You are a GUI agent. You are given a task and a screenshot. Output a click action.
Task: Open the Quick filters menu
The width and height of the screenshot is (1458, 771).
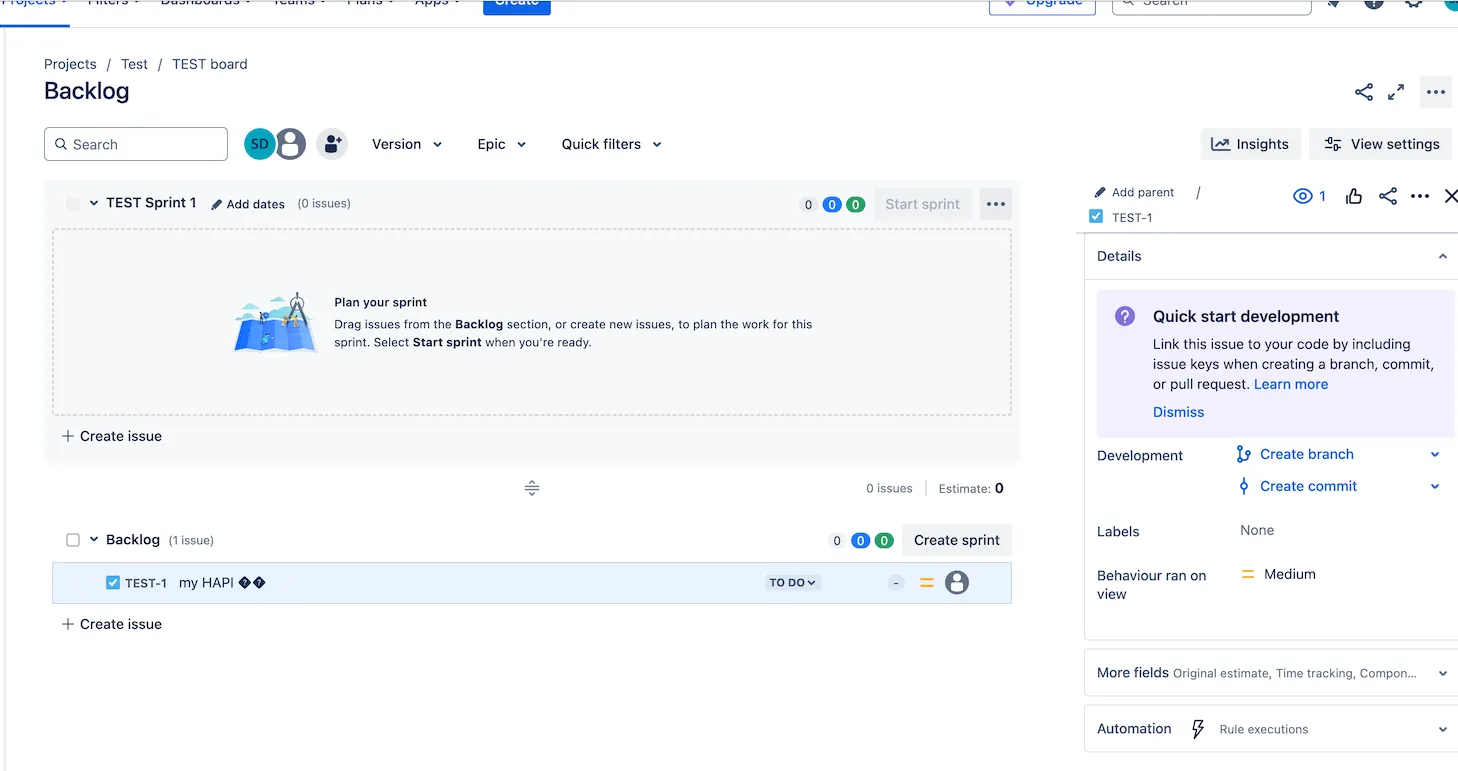tap(611, 144)
